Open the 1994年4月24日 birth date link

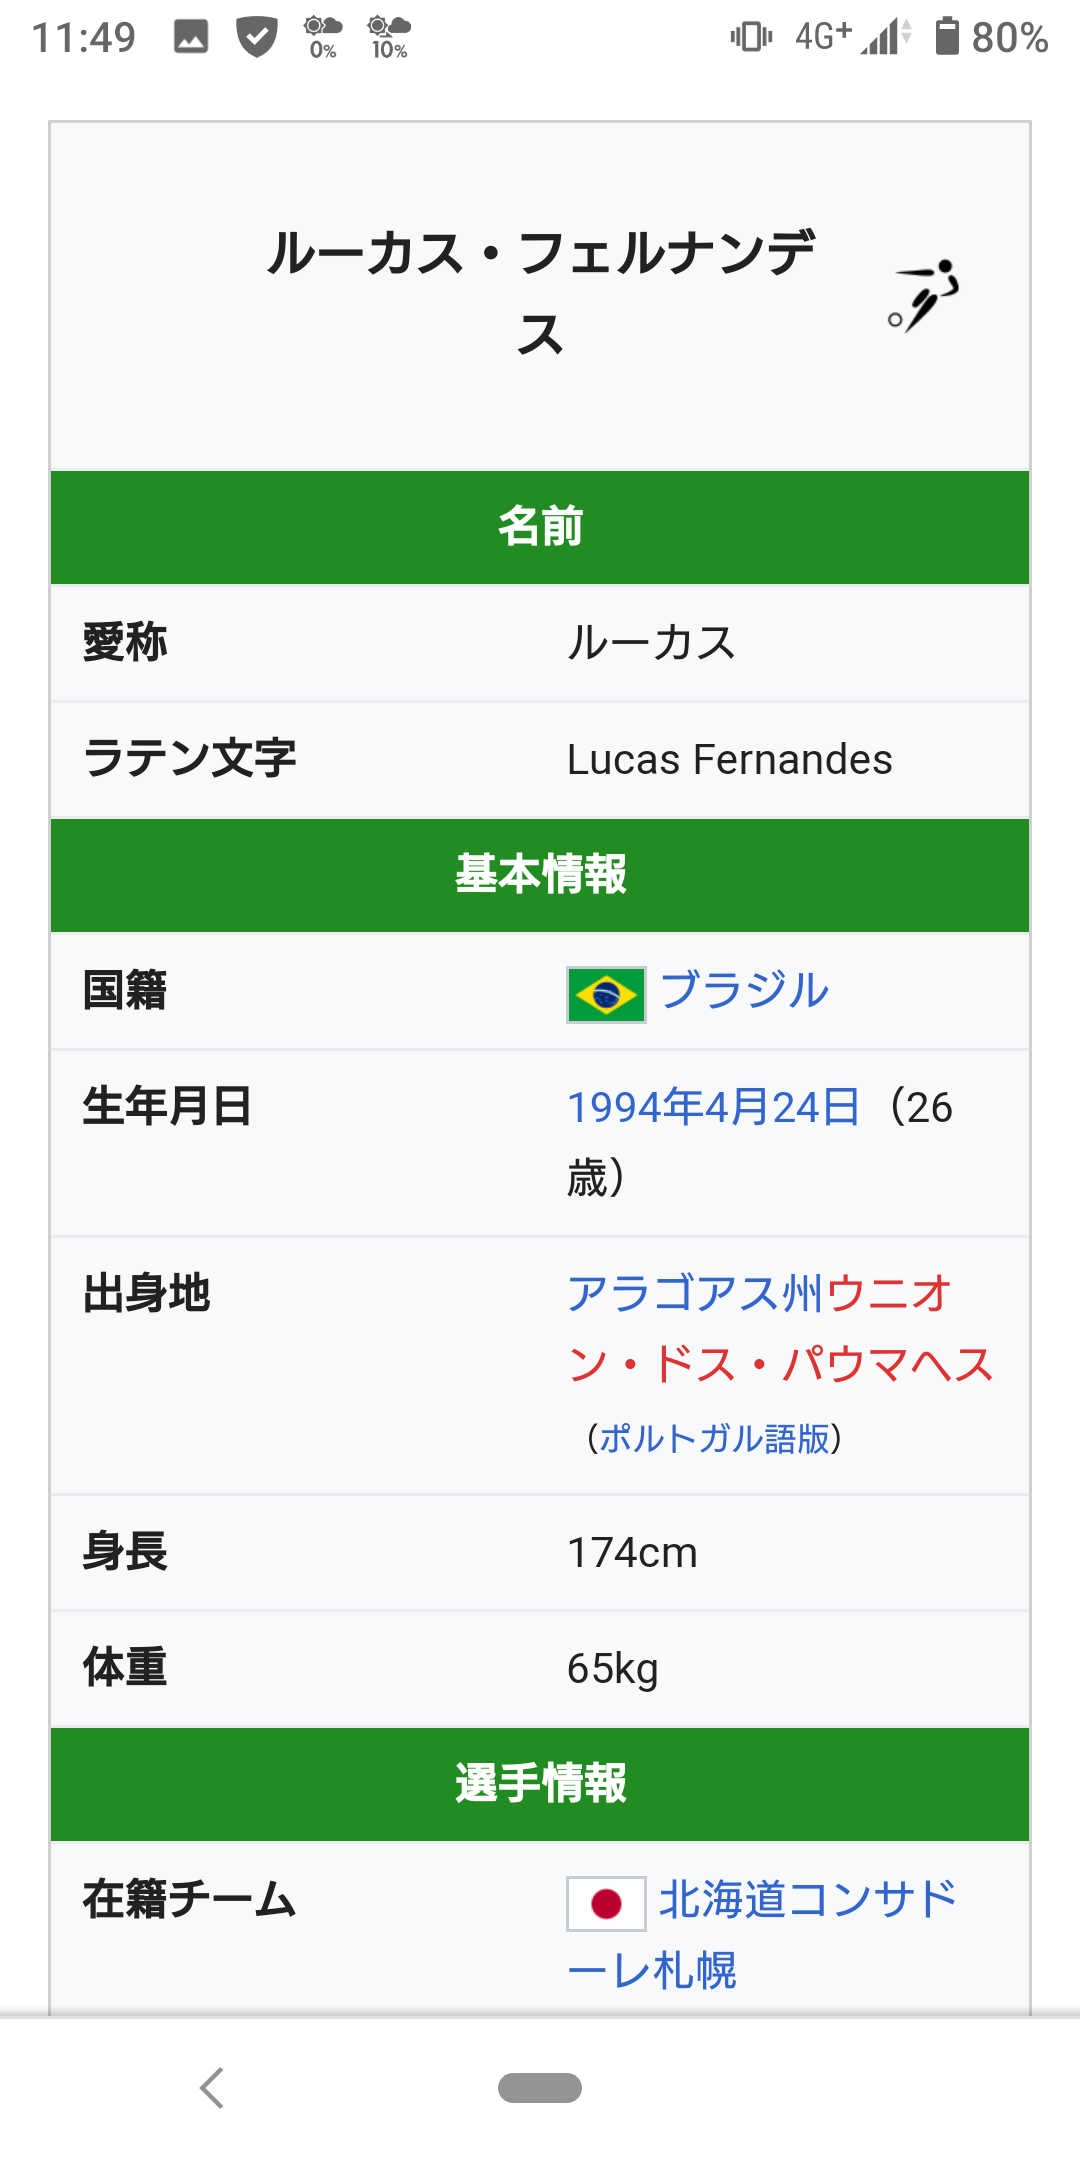click(x=713, y=1107)
